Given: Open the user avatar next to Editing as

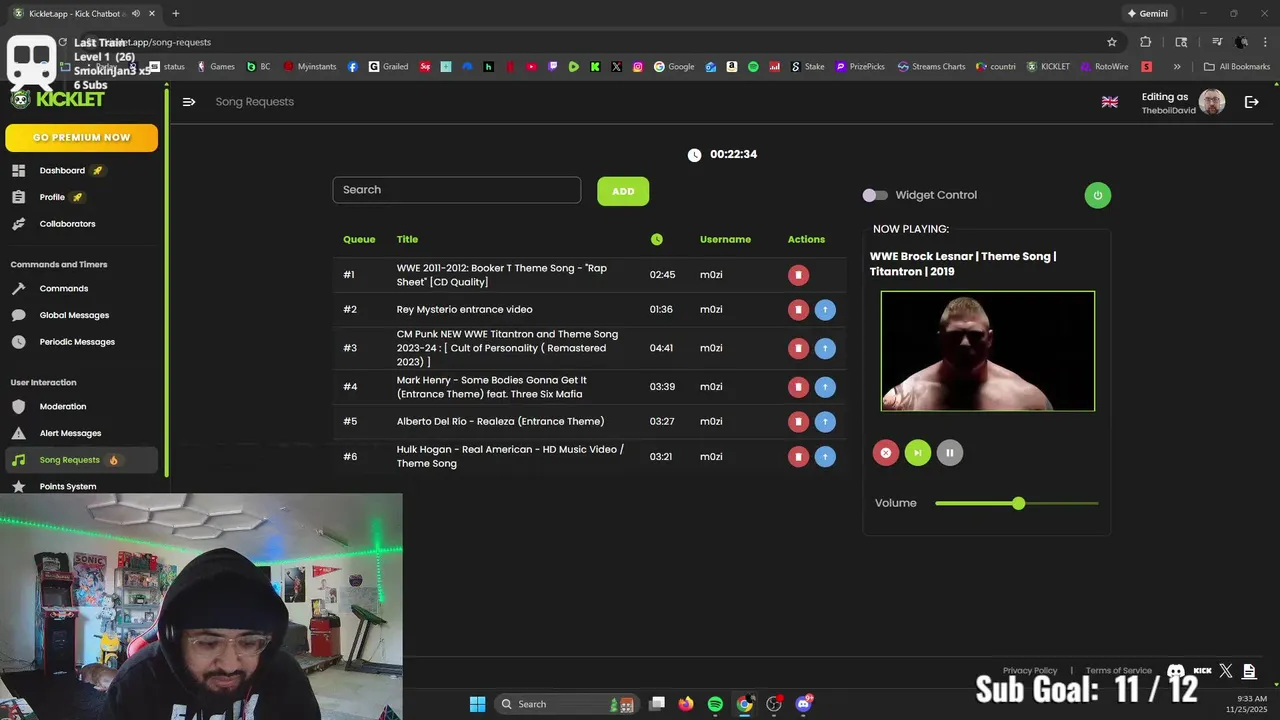Looking at the screenshot, I should coord(1212,102).
